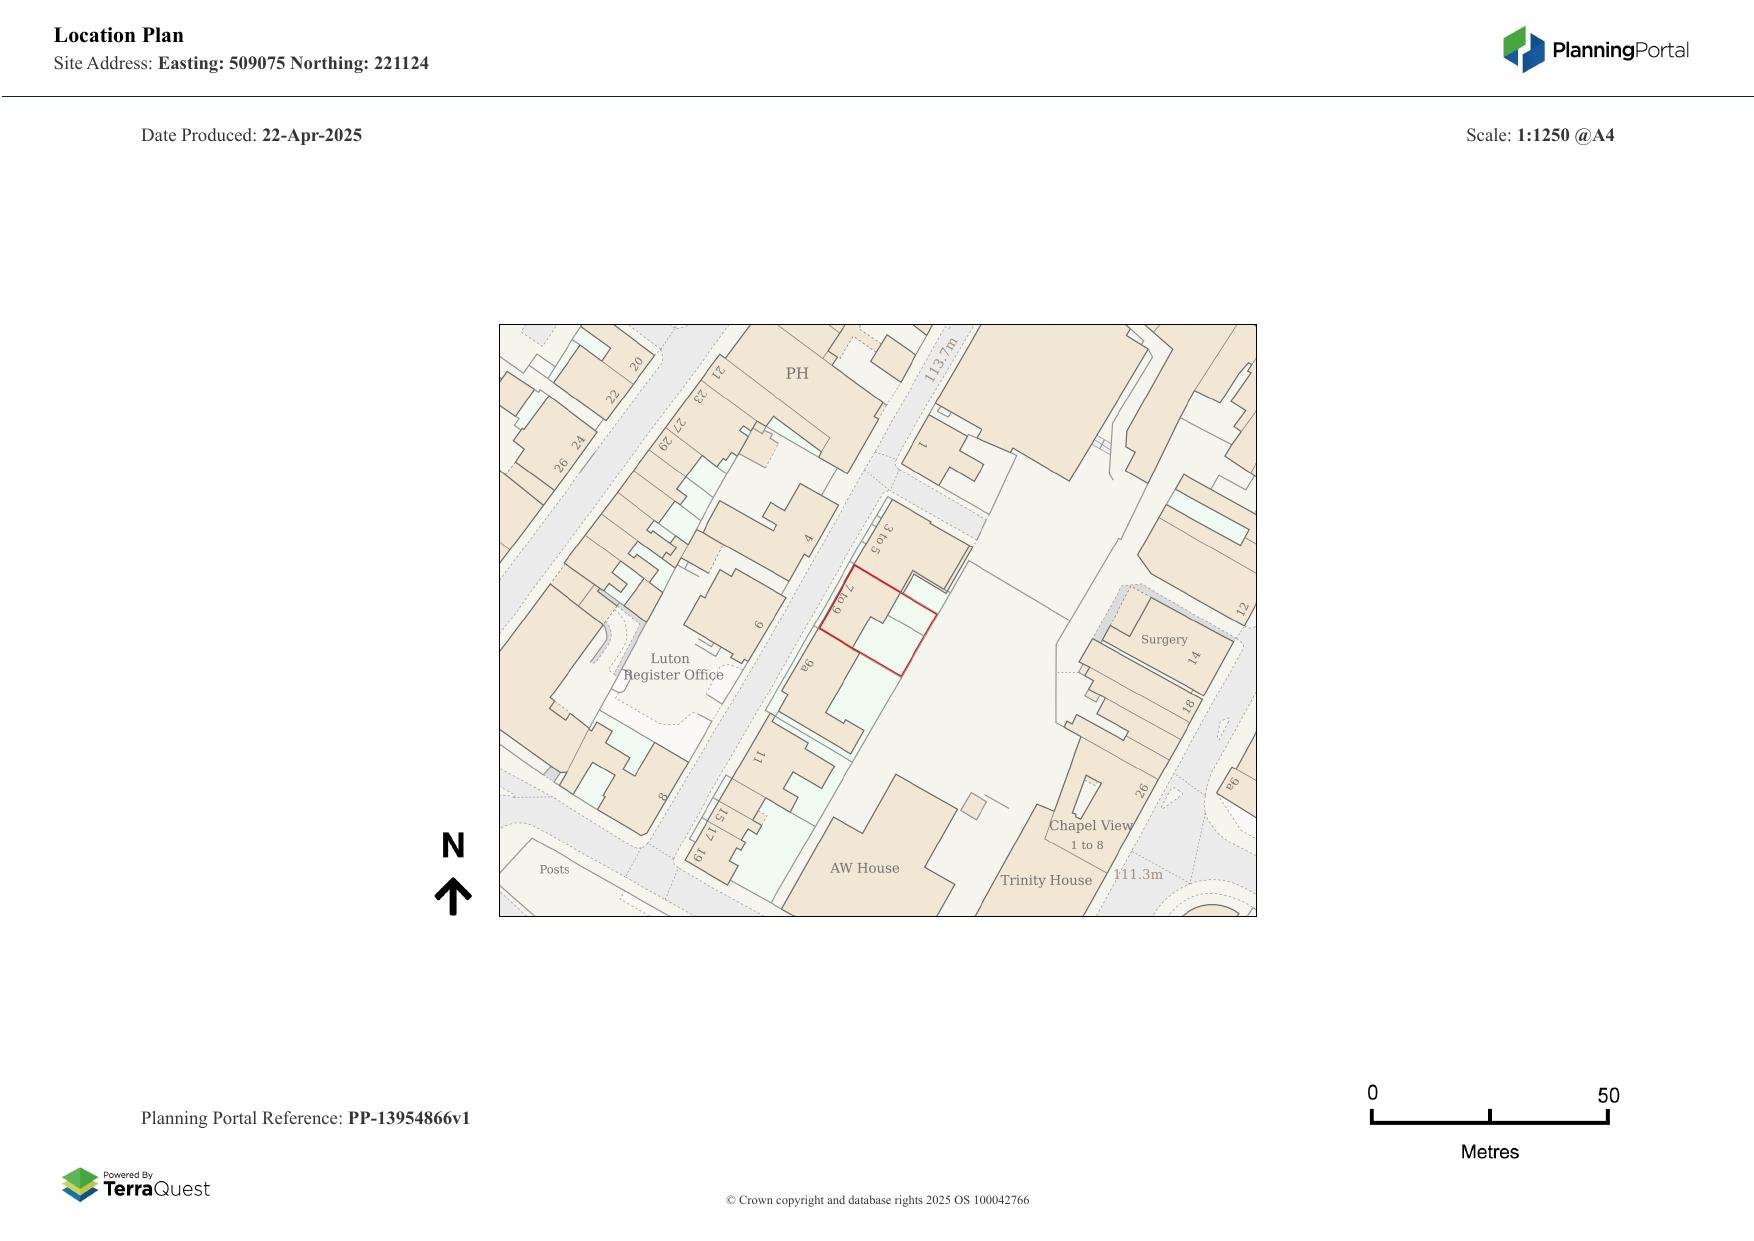
Task: Click the PH building label
Action: [x=795, y=373]
